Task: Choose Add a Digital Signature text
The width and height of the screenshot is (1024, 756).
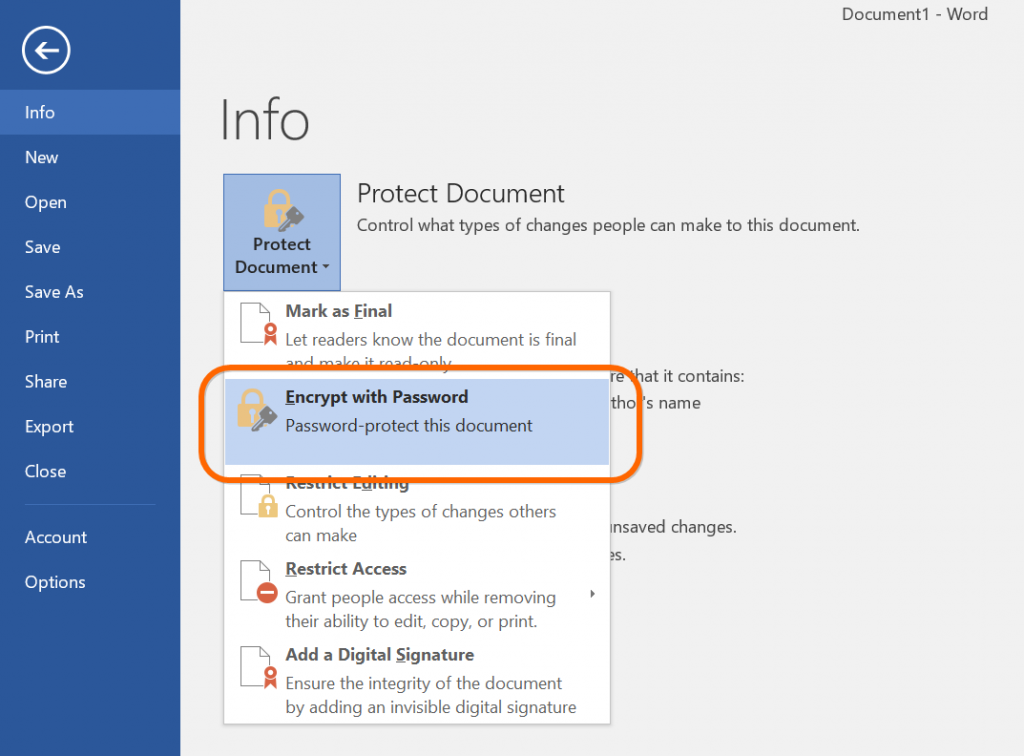Action: (380, 655)
